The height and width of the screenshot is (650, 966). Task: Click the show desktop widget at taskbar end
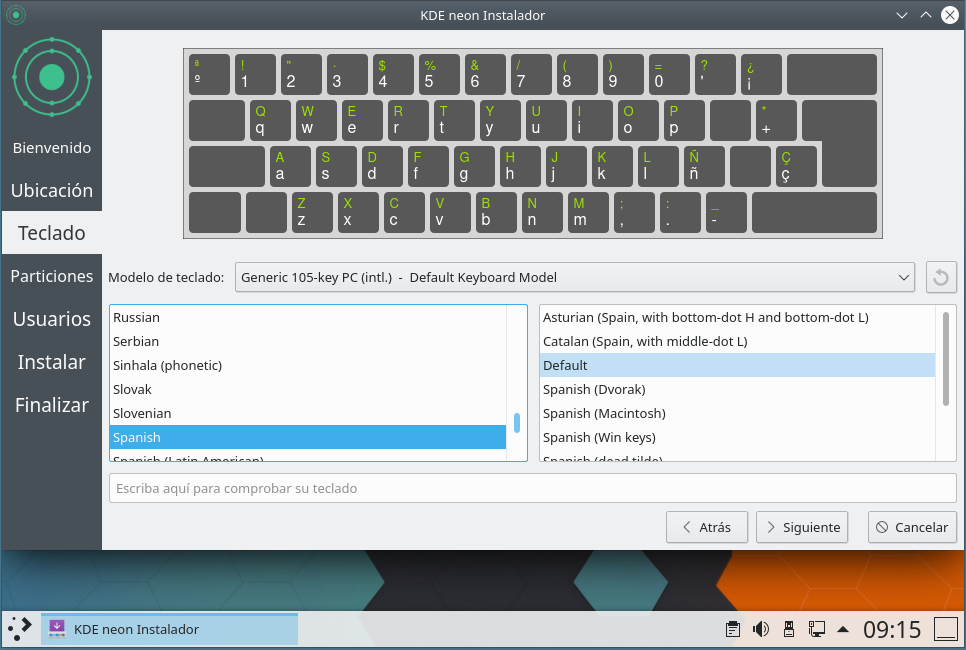(946, 629)
